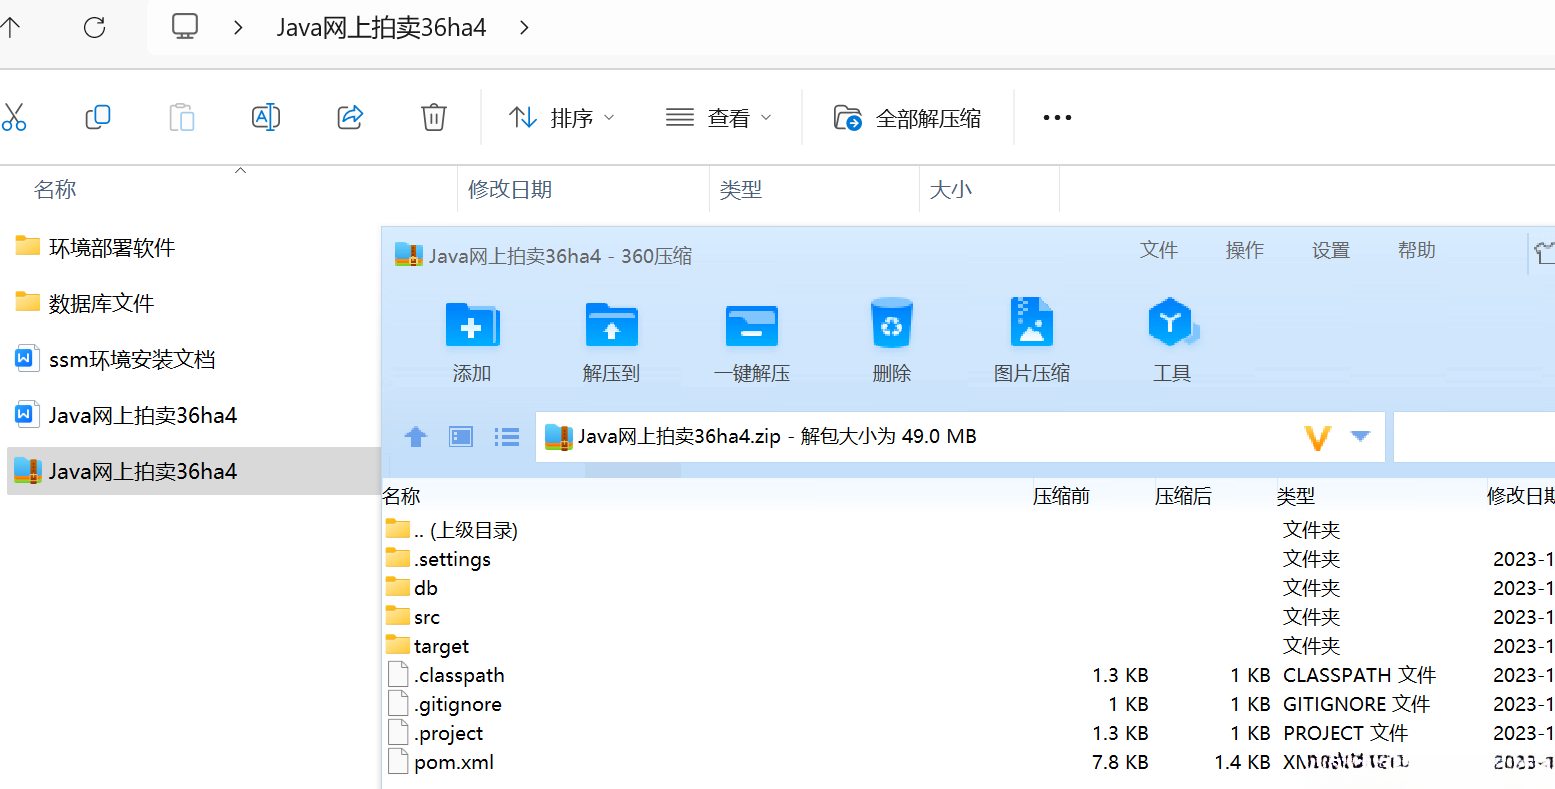The width and height of the screenshot is (1555, 789).
Task: Click the up arrow navigation in Explorer
Action: (x=10, y=27)
